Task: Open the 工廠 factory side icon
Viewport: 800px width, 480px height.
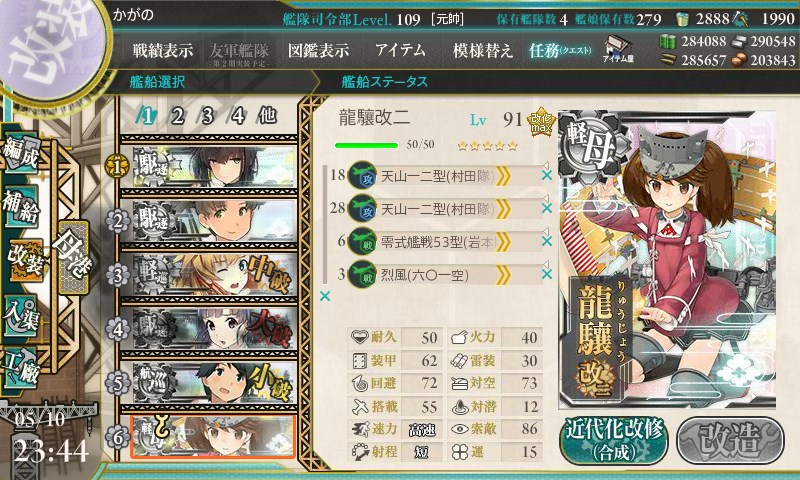Action: [x=21, y=368]
